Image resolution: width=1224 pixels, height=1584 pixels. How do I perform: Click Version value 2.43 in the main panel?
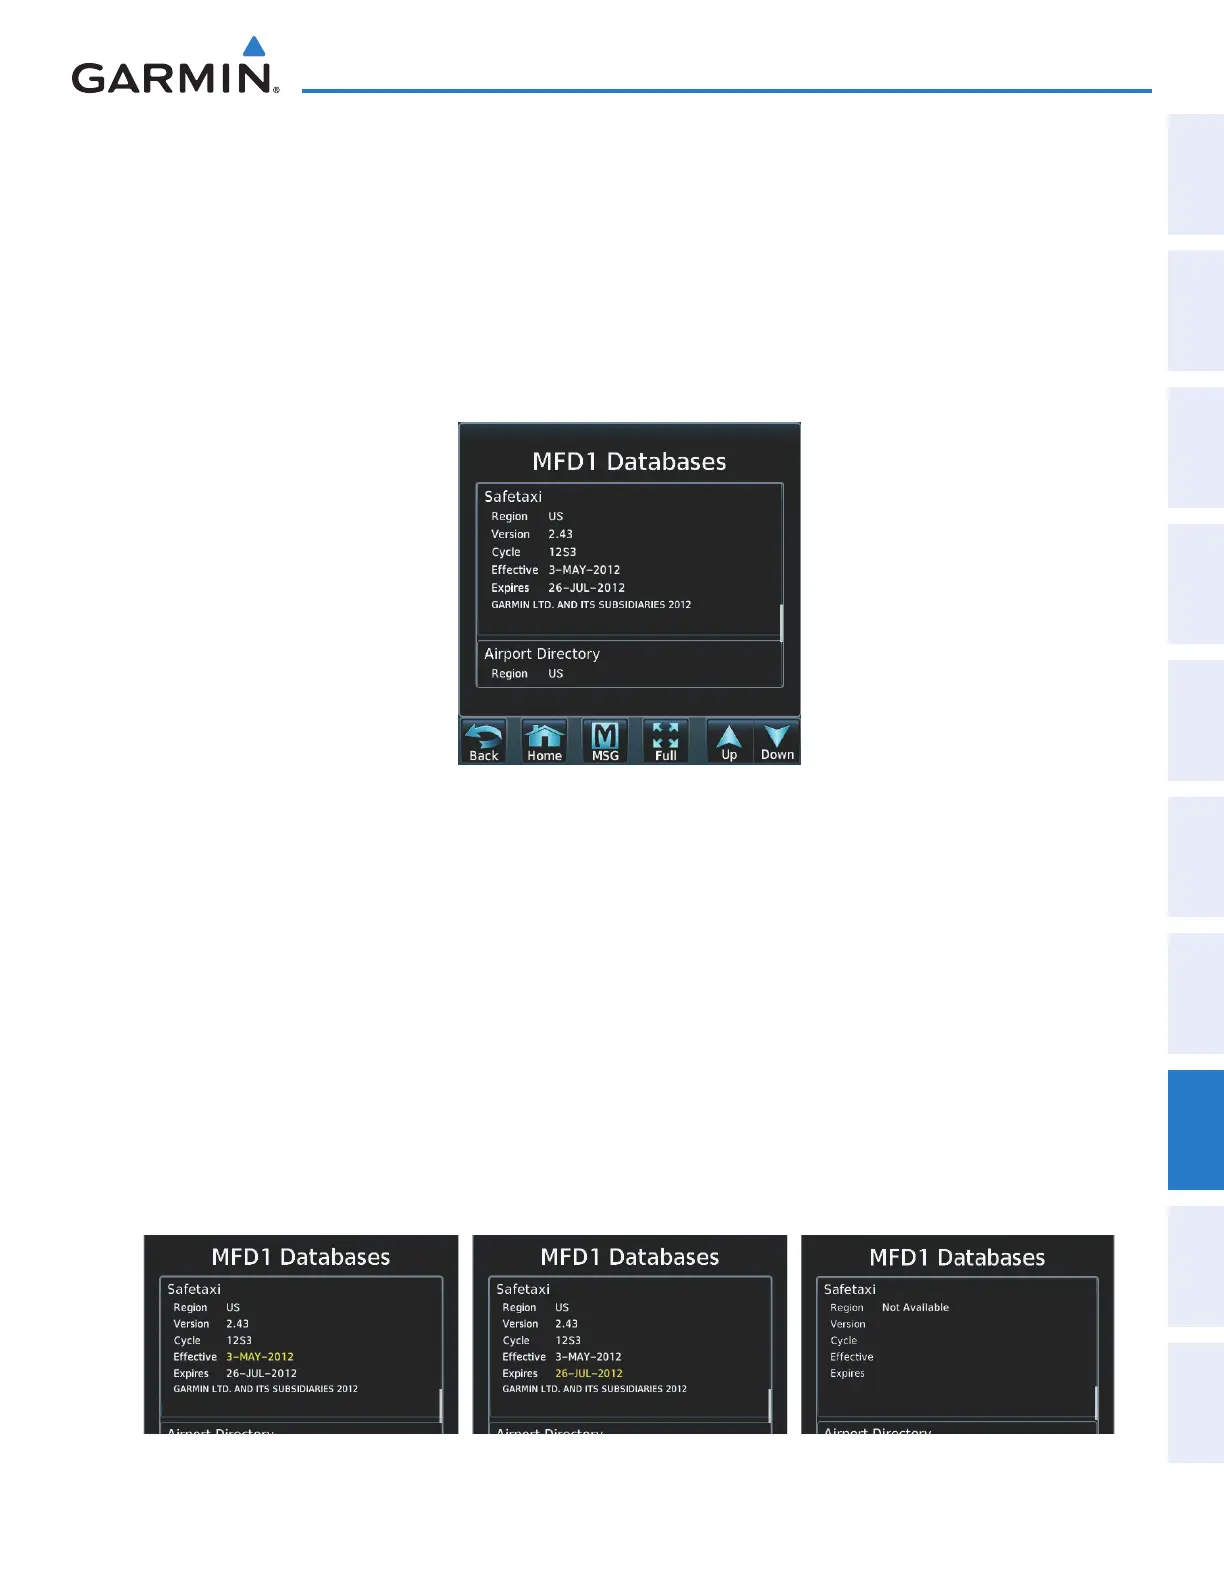[x=560, y=534]
